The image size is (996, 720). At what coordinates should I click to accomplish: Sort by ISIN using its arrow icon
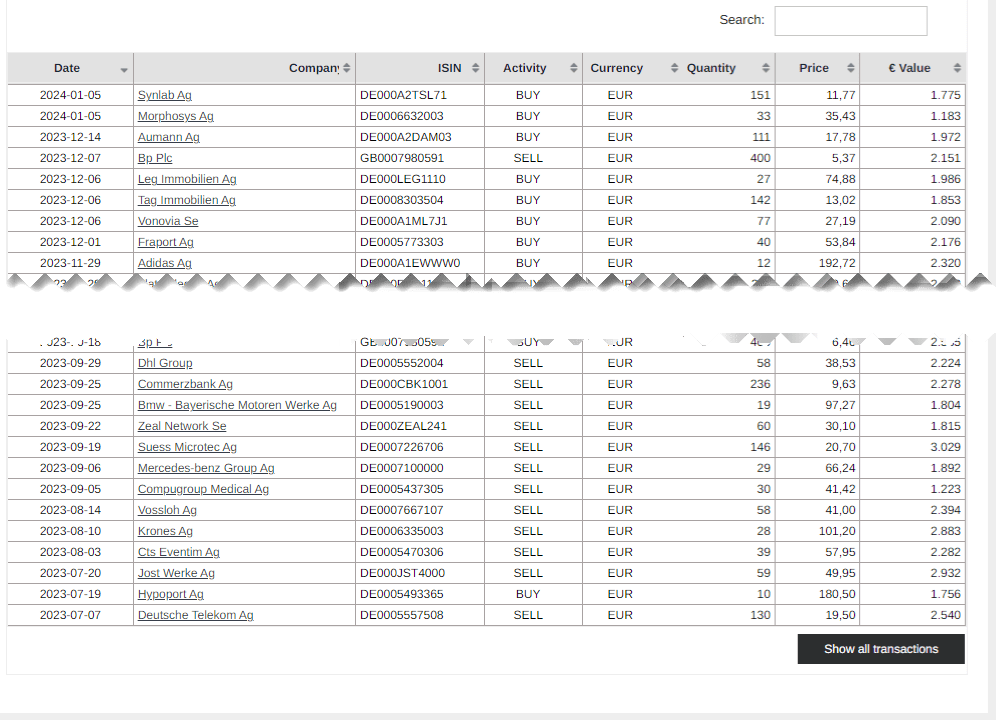(475, 68)
